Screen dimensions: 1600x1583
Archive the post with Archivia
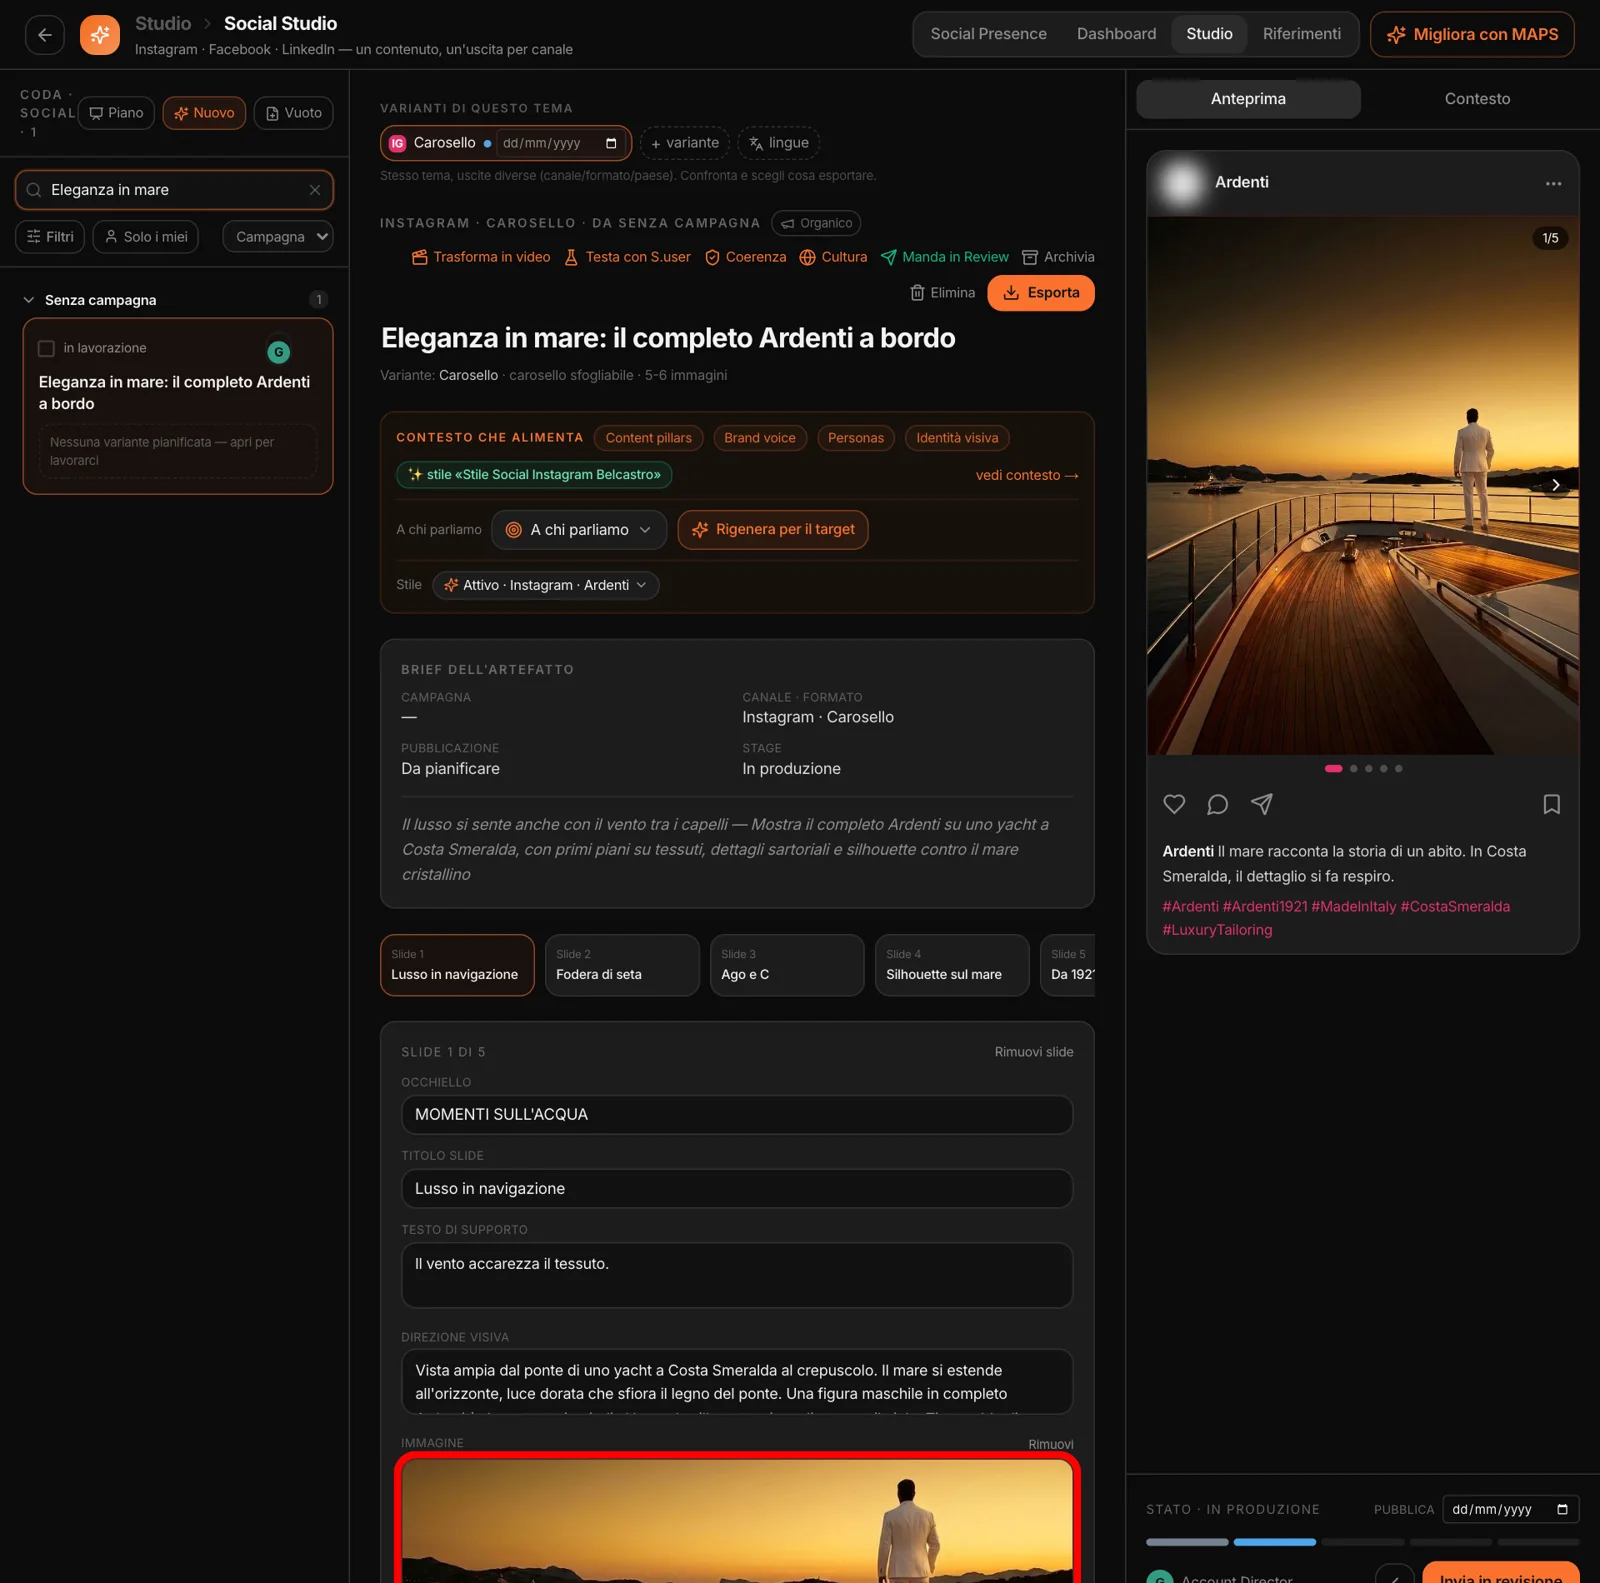pyautogui.click(x=1058, y=257)
